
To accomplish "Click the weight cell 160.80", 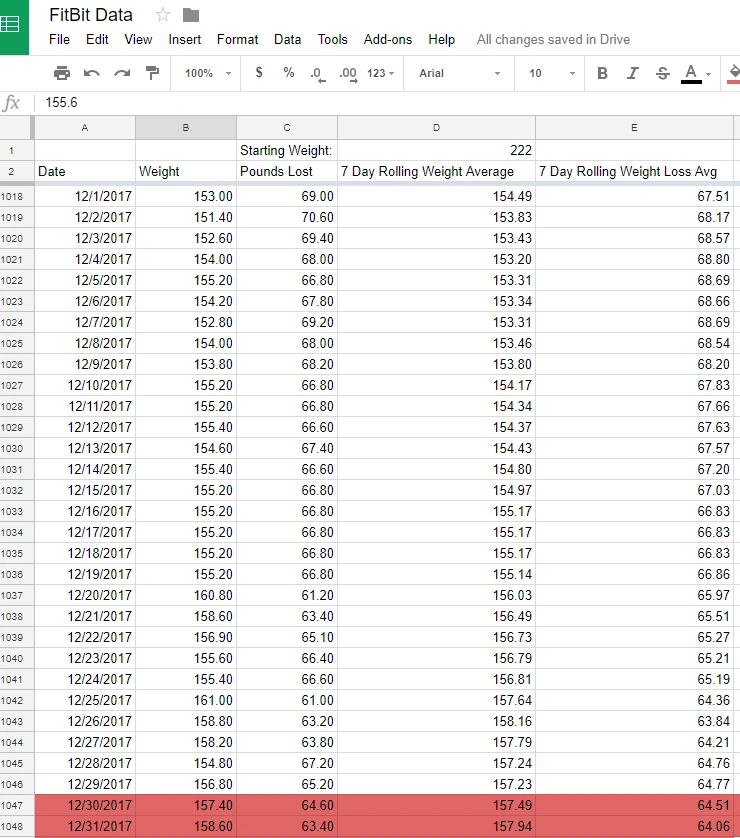I will click(x=185, y=595).
